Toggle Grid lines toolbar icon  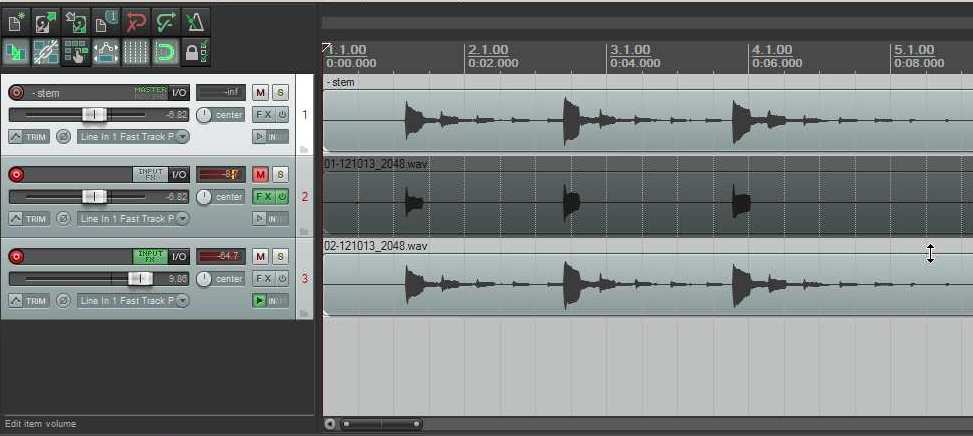135,52
